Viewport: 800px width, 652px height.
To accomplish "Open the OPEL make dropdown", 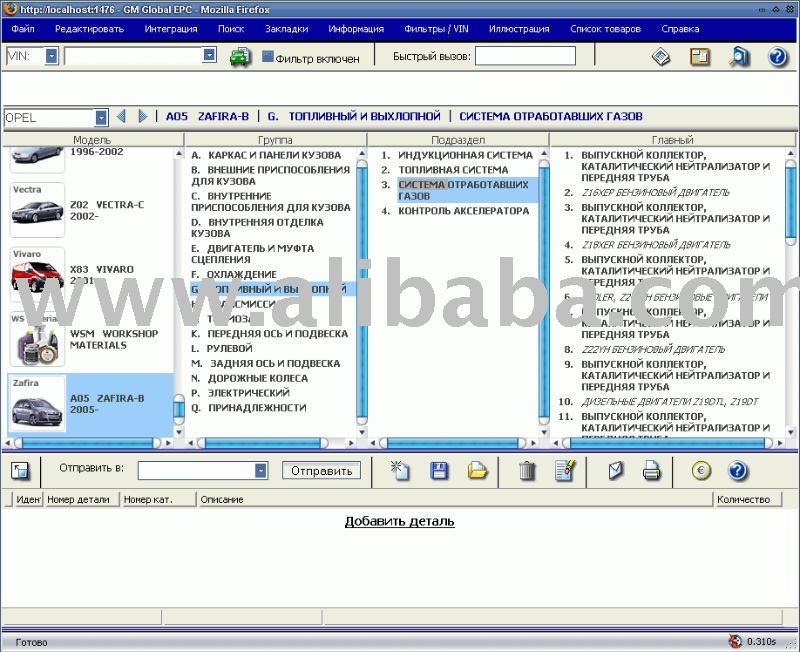I will 101,117.
